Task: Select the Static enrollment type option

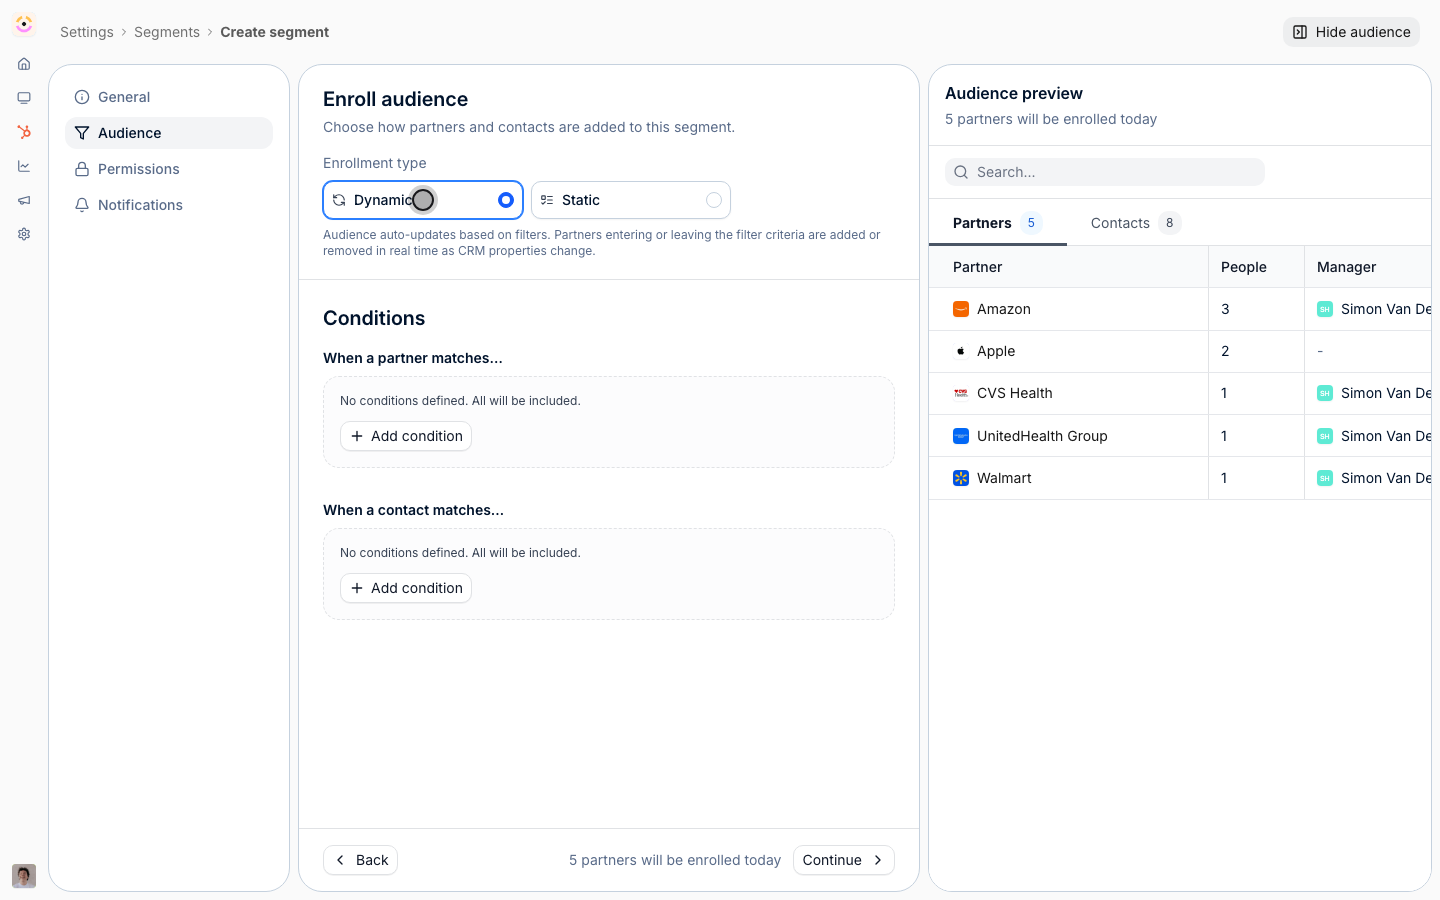Action: coord(631,200)
